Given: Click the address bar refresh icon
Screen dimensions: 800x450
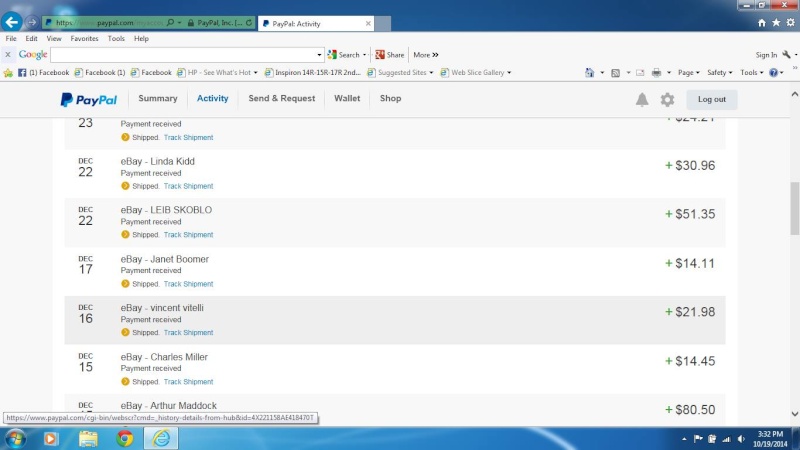Looking at the screenshot, I should click(249, 22).
